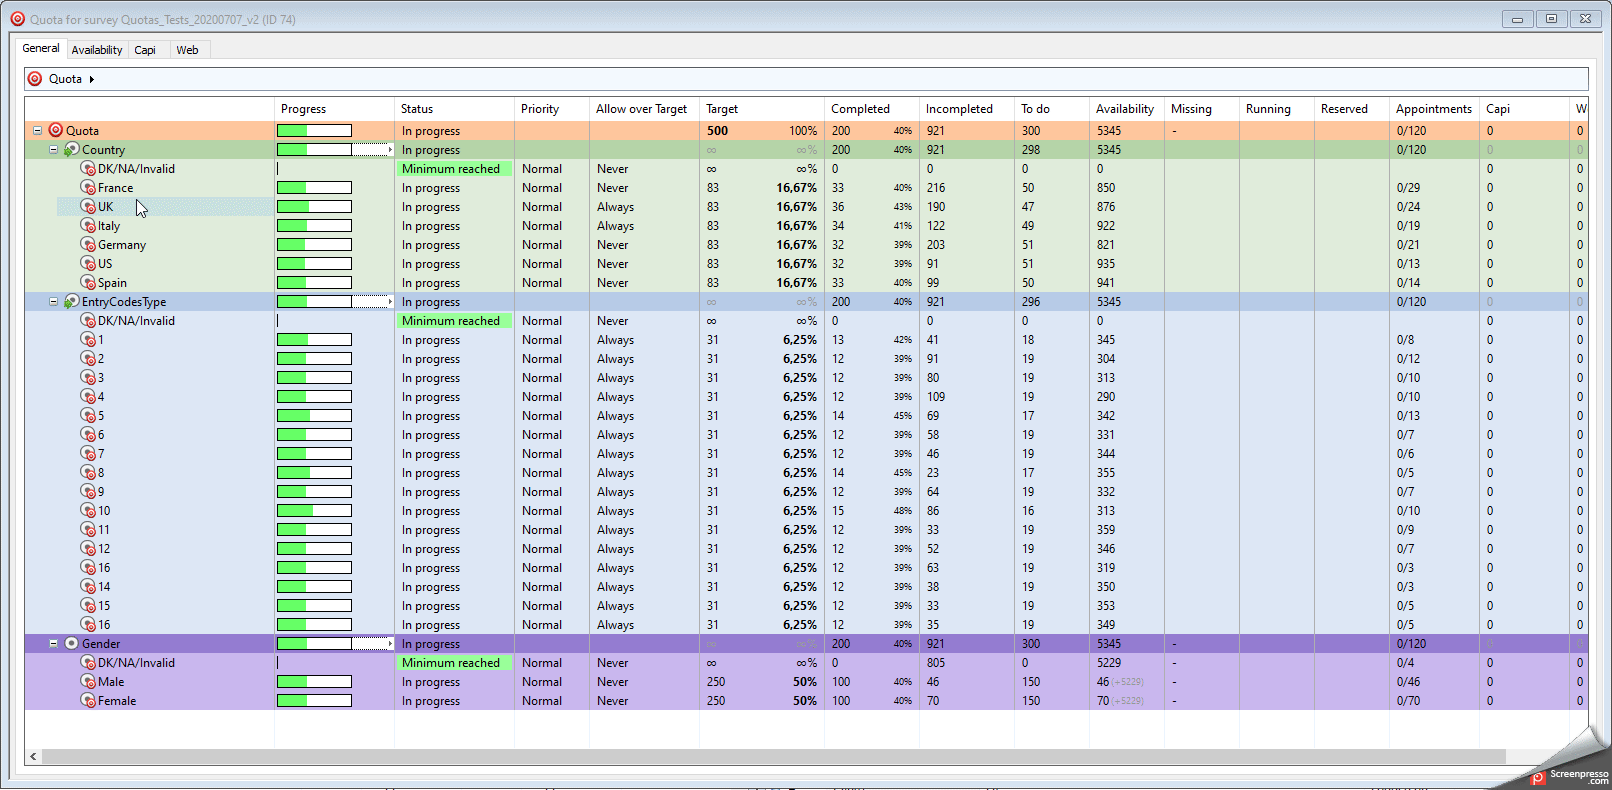
Task: Click the Reserved column header
Action: point(1351,108)
